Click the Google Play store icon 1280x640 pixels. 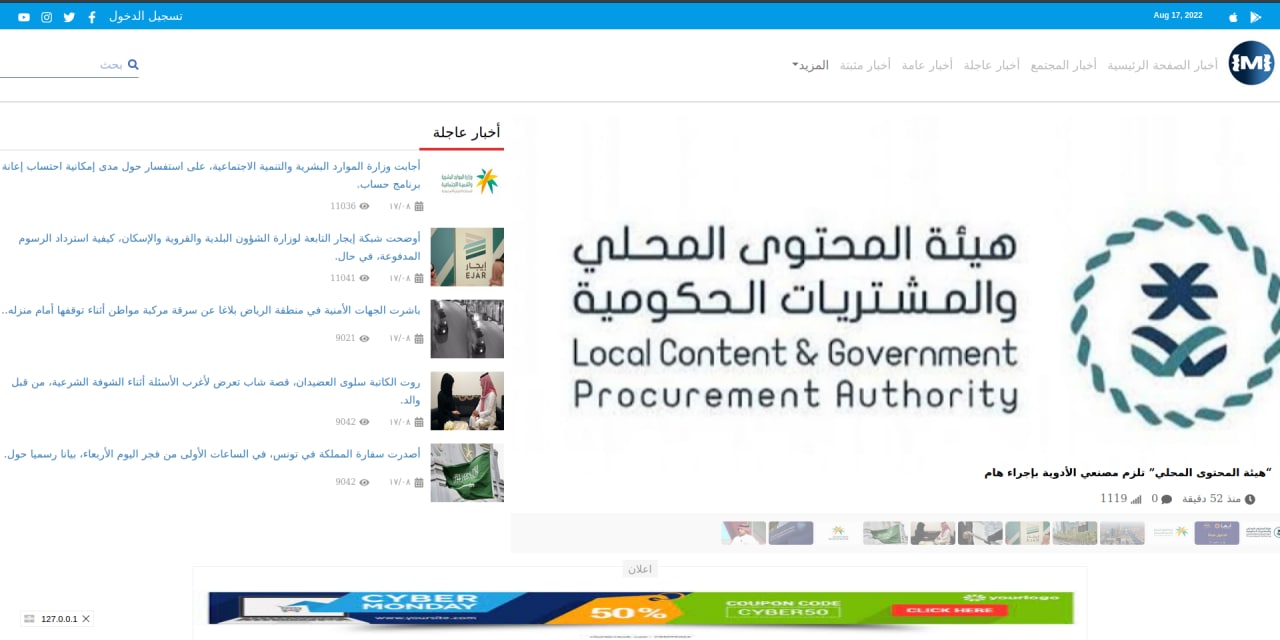(1256, 17)
